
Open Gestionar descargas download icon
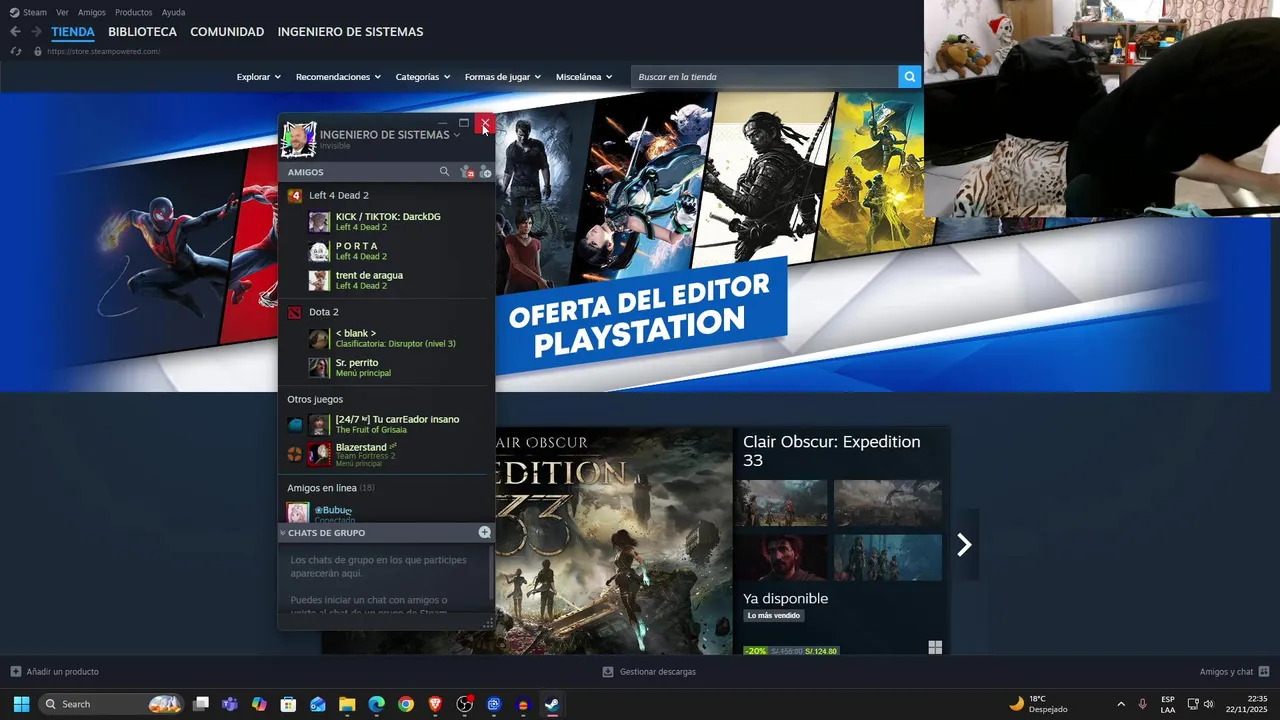click(607, 672)
